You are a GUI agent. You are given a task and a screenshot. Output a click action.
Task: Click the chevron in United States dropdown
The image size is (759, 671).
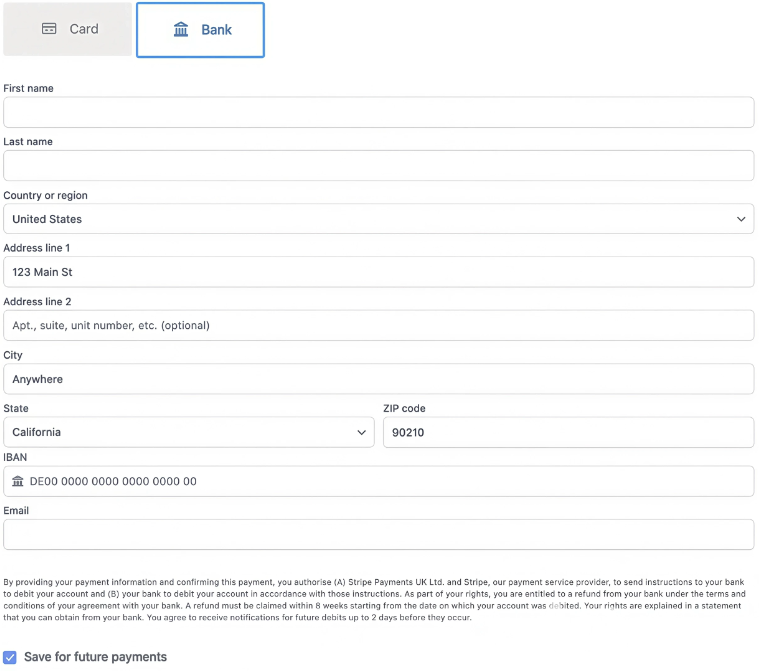coord(741,219)
